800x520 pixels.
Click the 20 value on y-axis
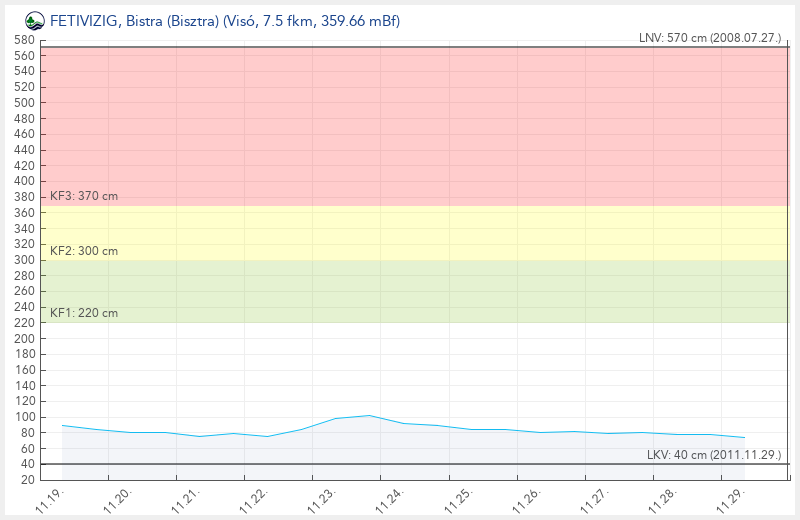(28, 480)
